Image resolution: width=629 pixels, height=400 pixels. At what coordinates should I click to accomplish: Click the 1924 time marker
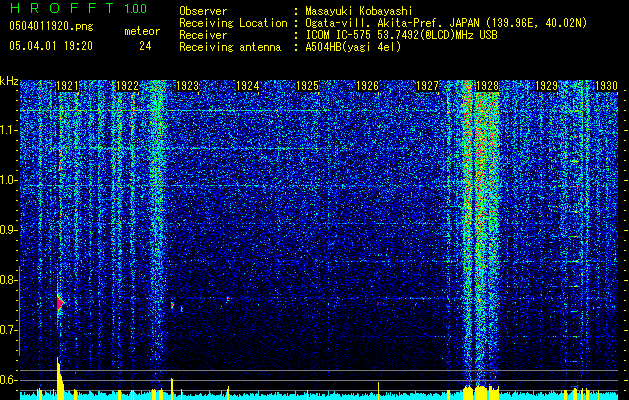pos(248,86)
